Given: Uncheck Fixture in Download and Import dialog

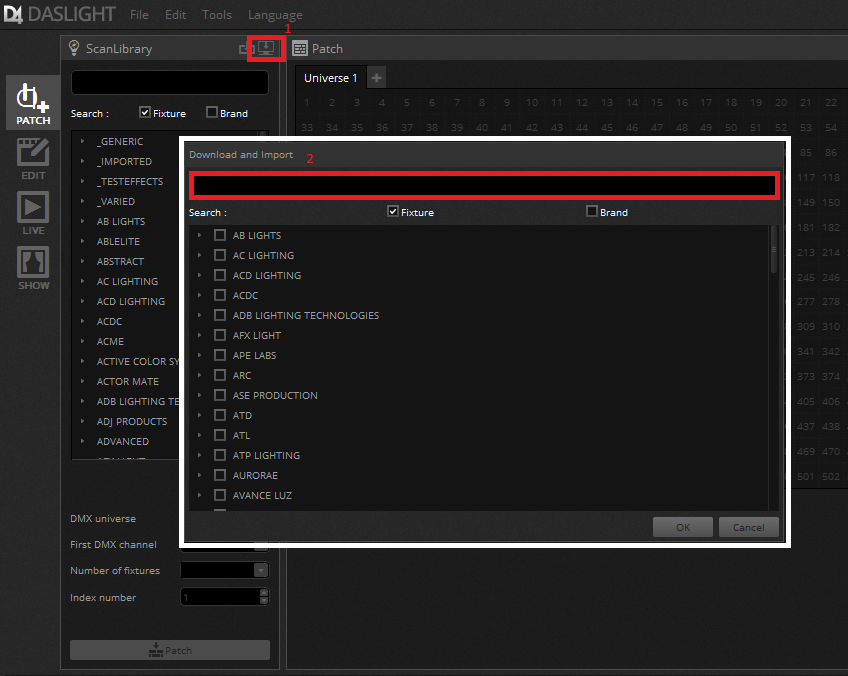Looking at the screenshot, I should point(393,211).
